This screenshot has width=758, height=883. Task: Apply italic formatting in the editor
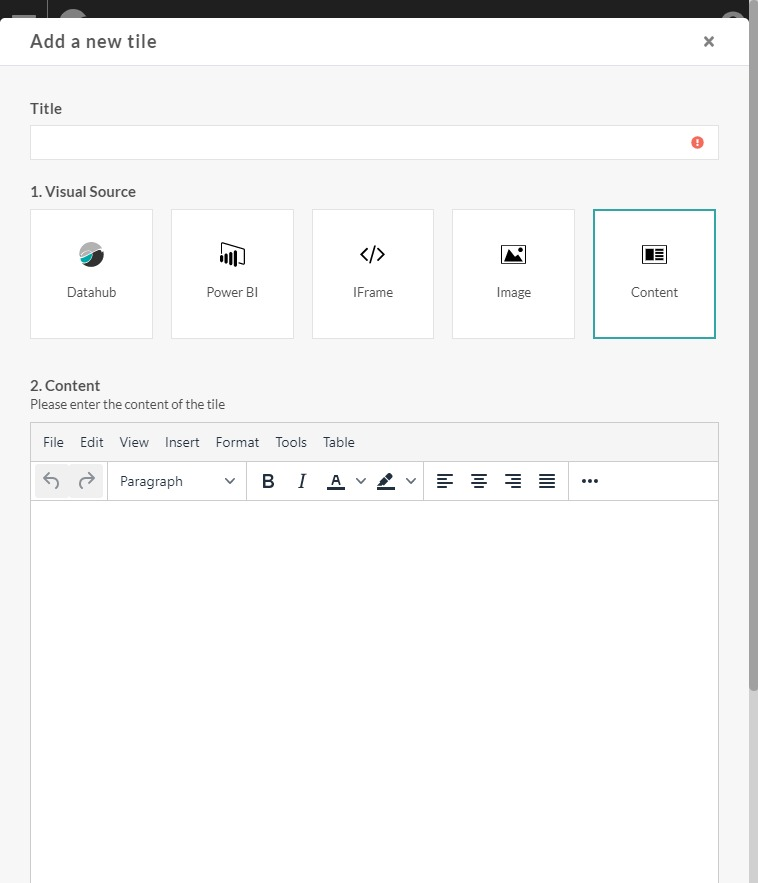click(x=302, y=481)
